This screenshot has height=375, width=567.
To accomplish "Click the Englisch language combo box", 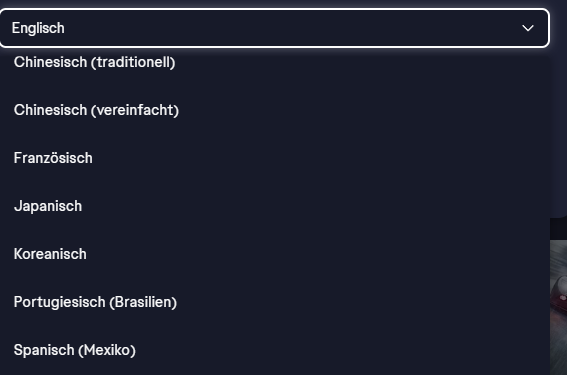I will [274, 28].
